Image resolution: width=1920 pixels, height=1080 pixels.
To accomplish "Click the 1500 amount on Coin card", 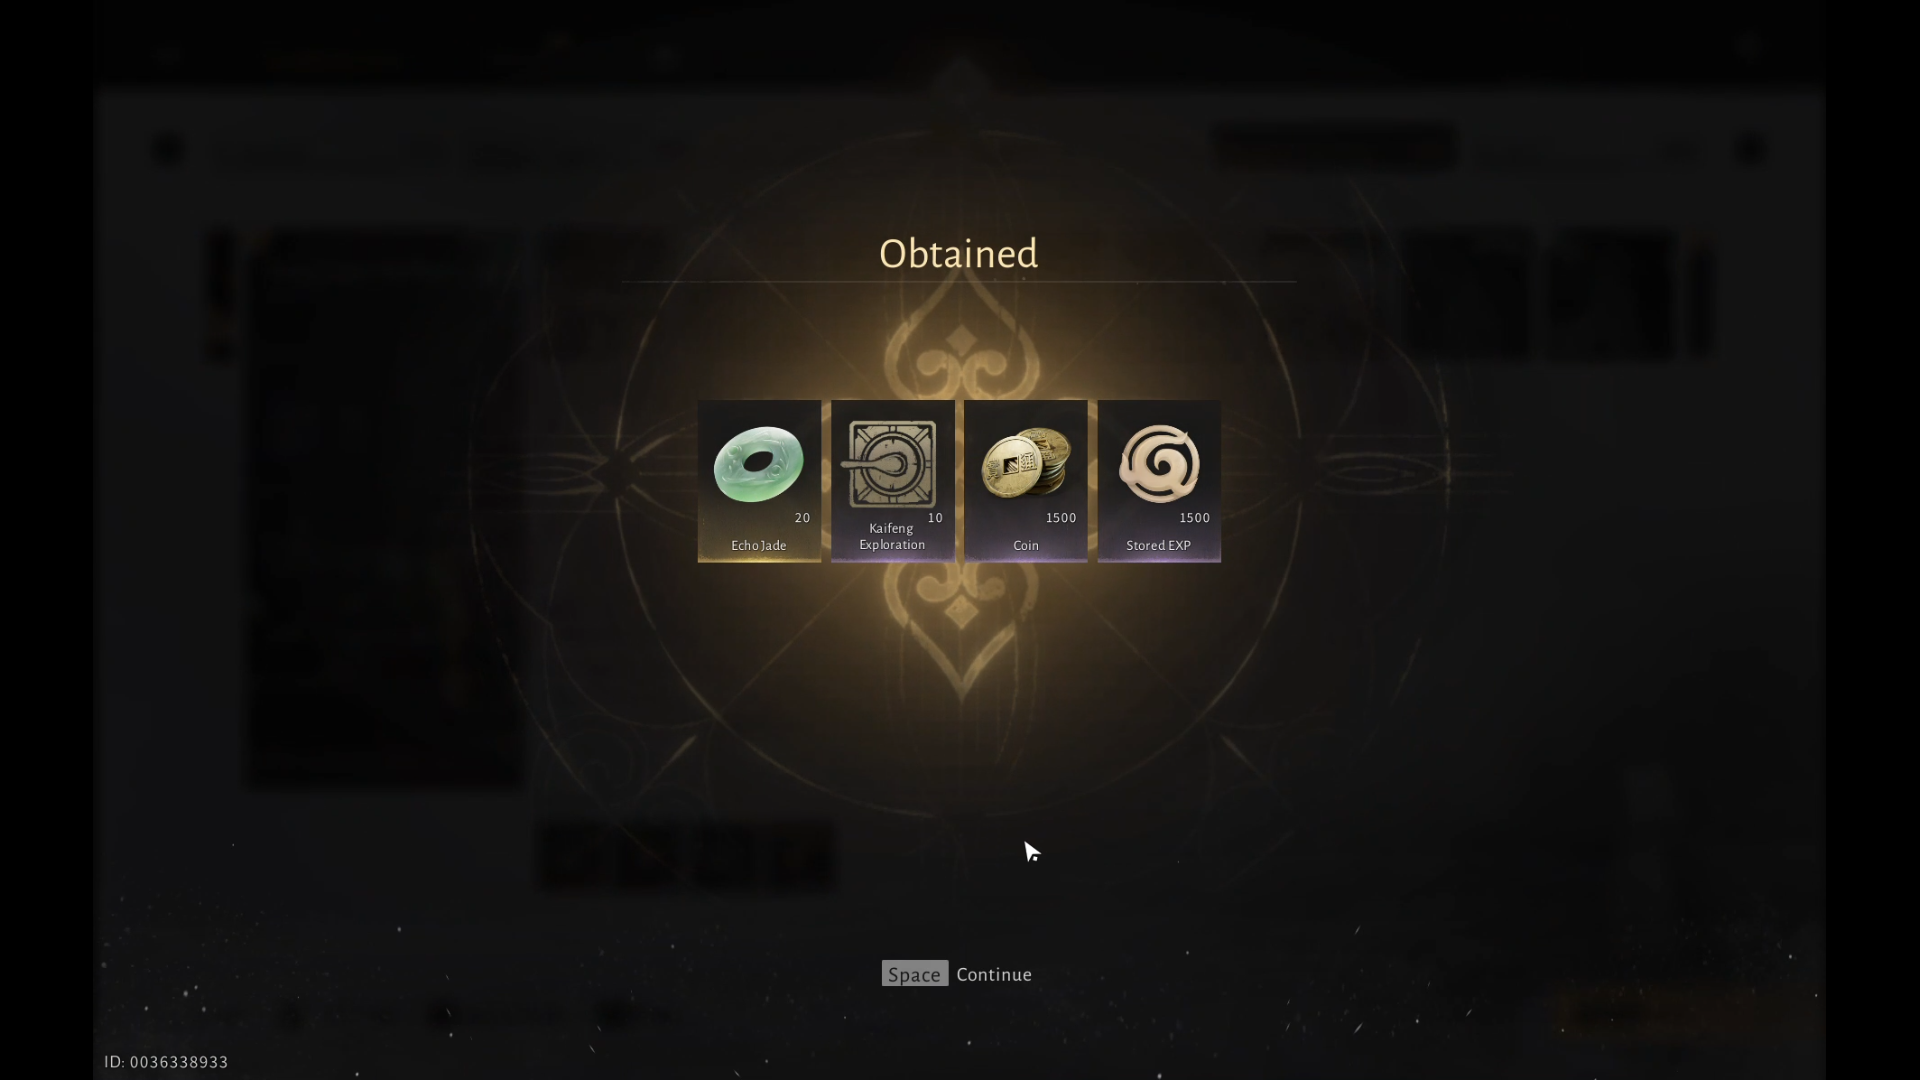I will click(1061, 518).
